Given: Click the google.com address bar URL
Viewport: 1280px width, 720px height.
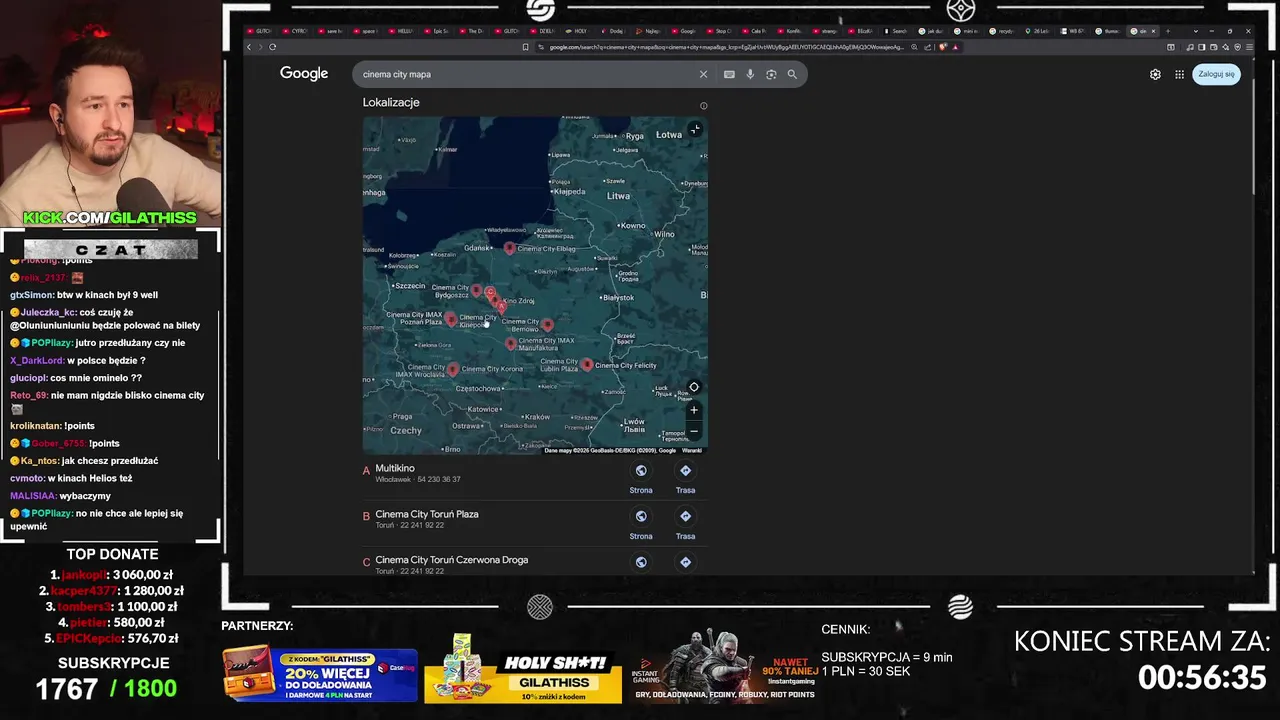Looking at the screenshot, I should 726,47.
